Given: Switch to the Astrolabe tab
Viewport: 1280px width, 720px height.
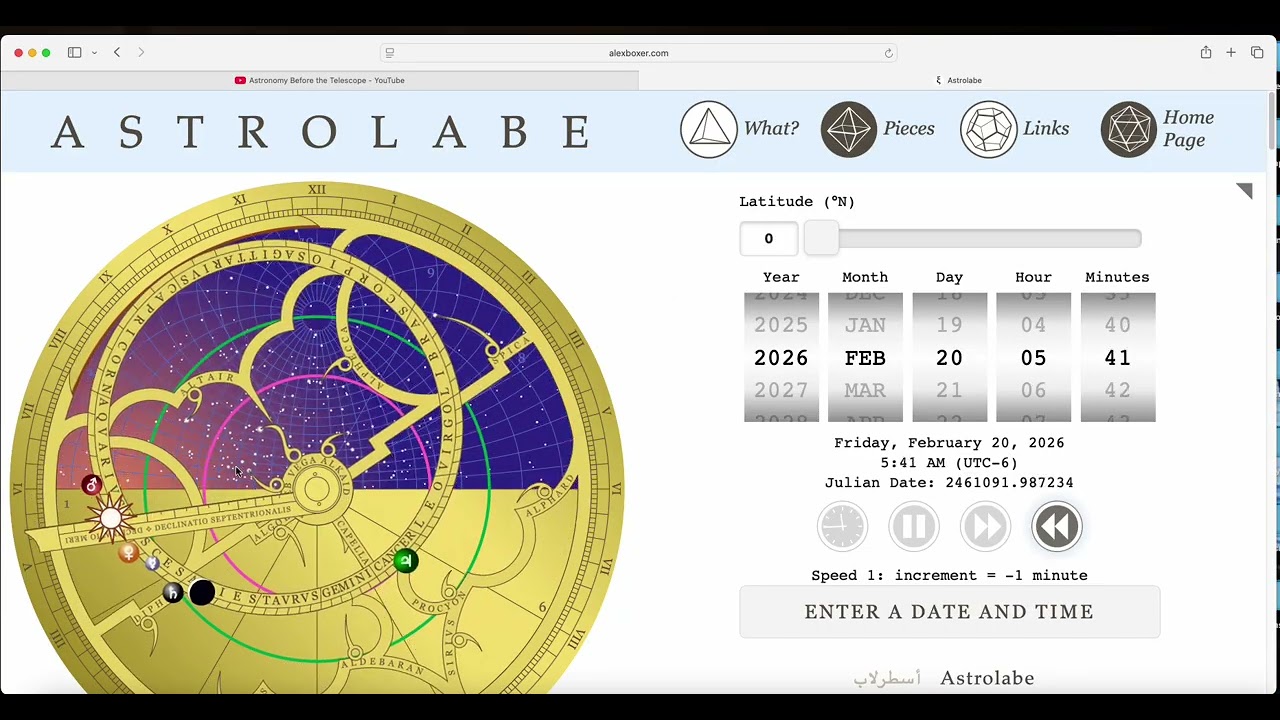Looking at the screenshot, I should click(x=958, y=80).
